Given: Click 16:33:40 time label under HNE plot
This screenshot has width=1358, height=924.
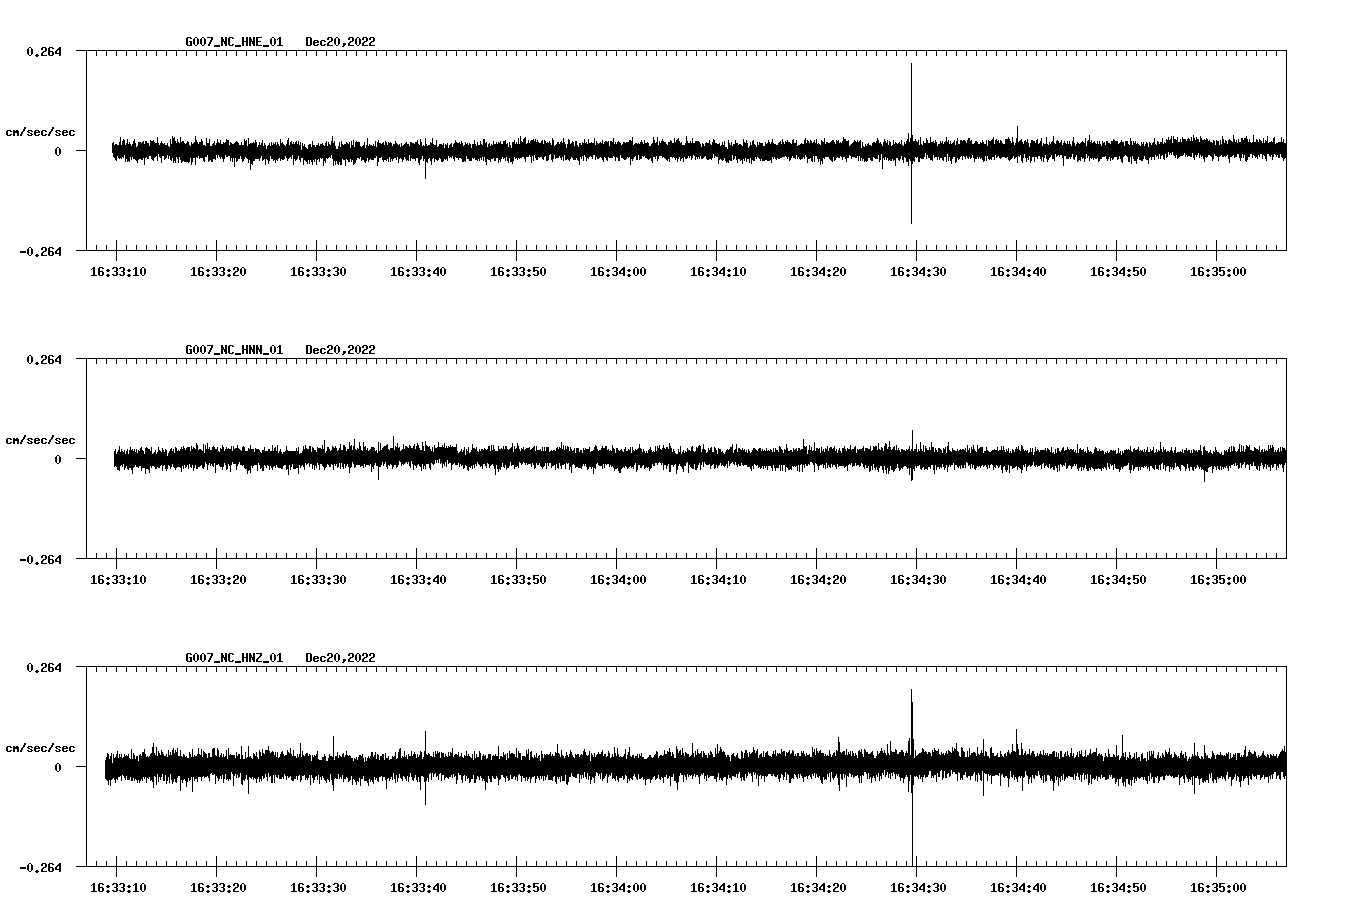Looking at the screenshot, I should coord(418,272).
